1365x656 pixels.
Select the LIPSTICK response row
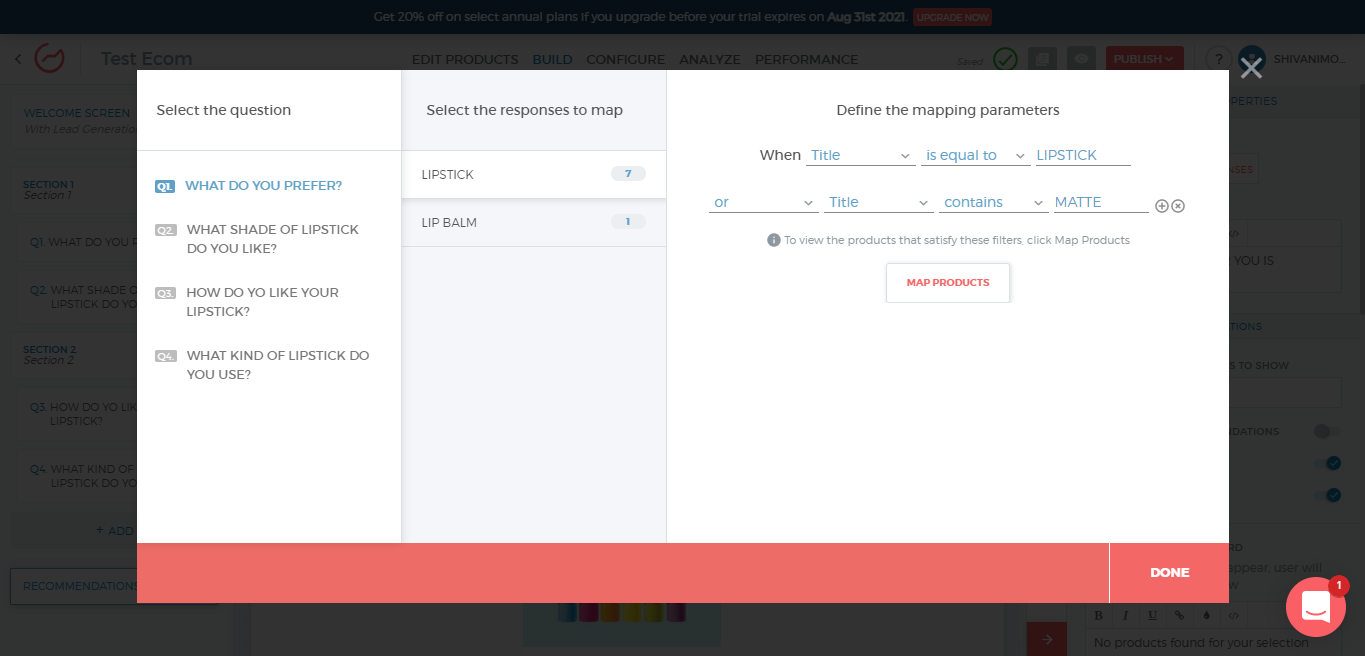coord(534,175)
